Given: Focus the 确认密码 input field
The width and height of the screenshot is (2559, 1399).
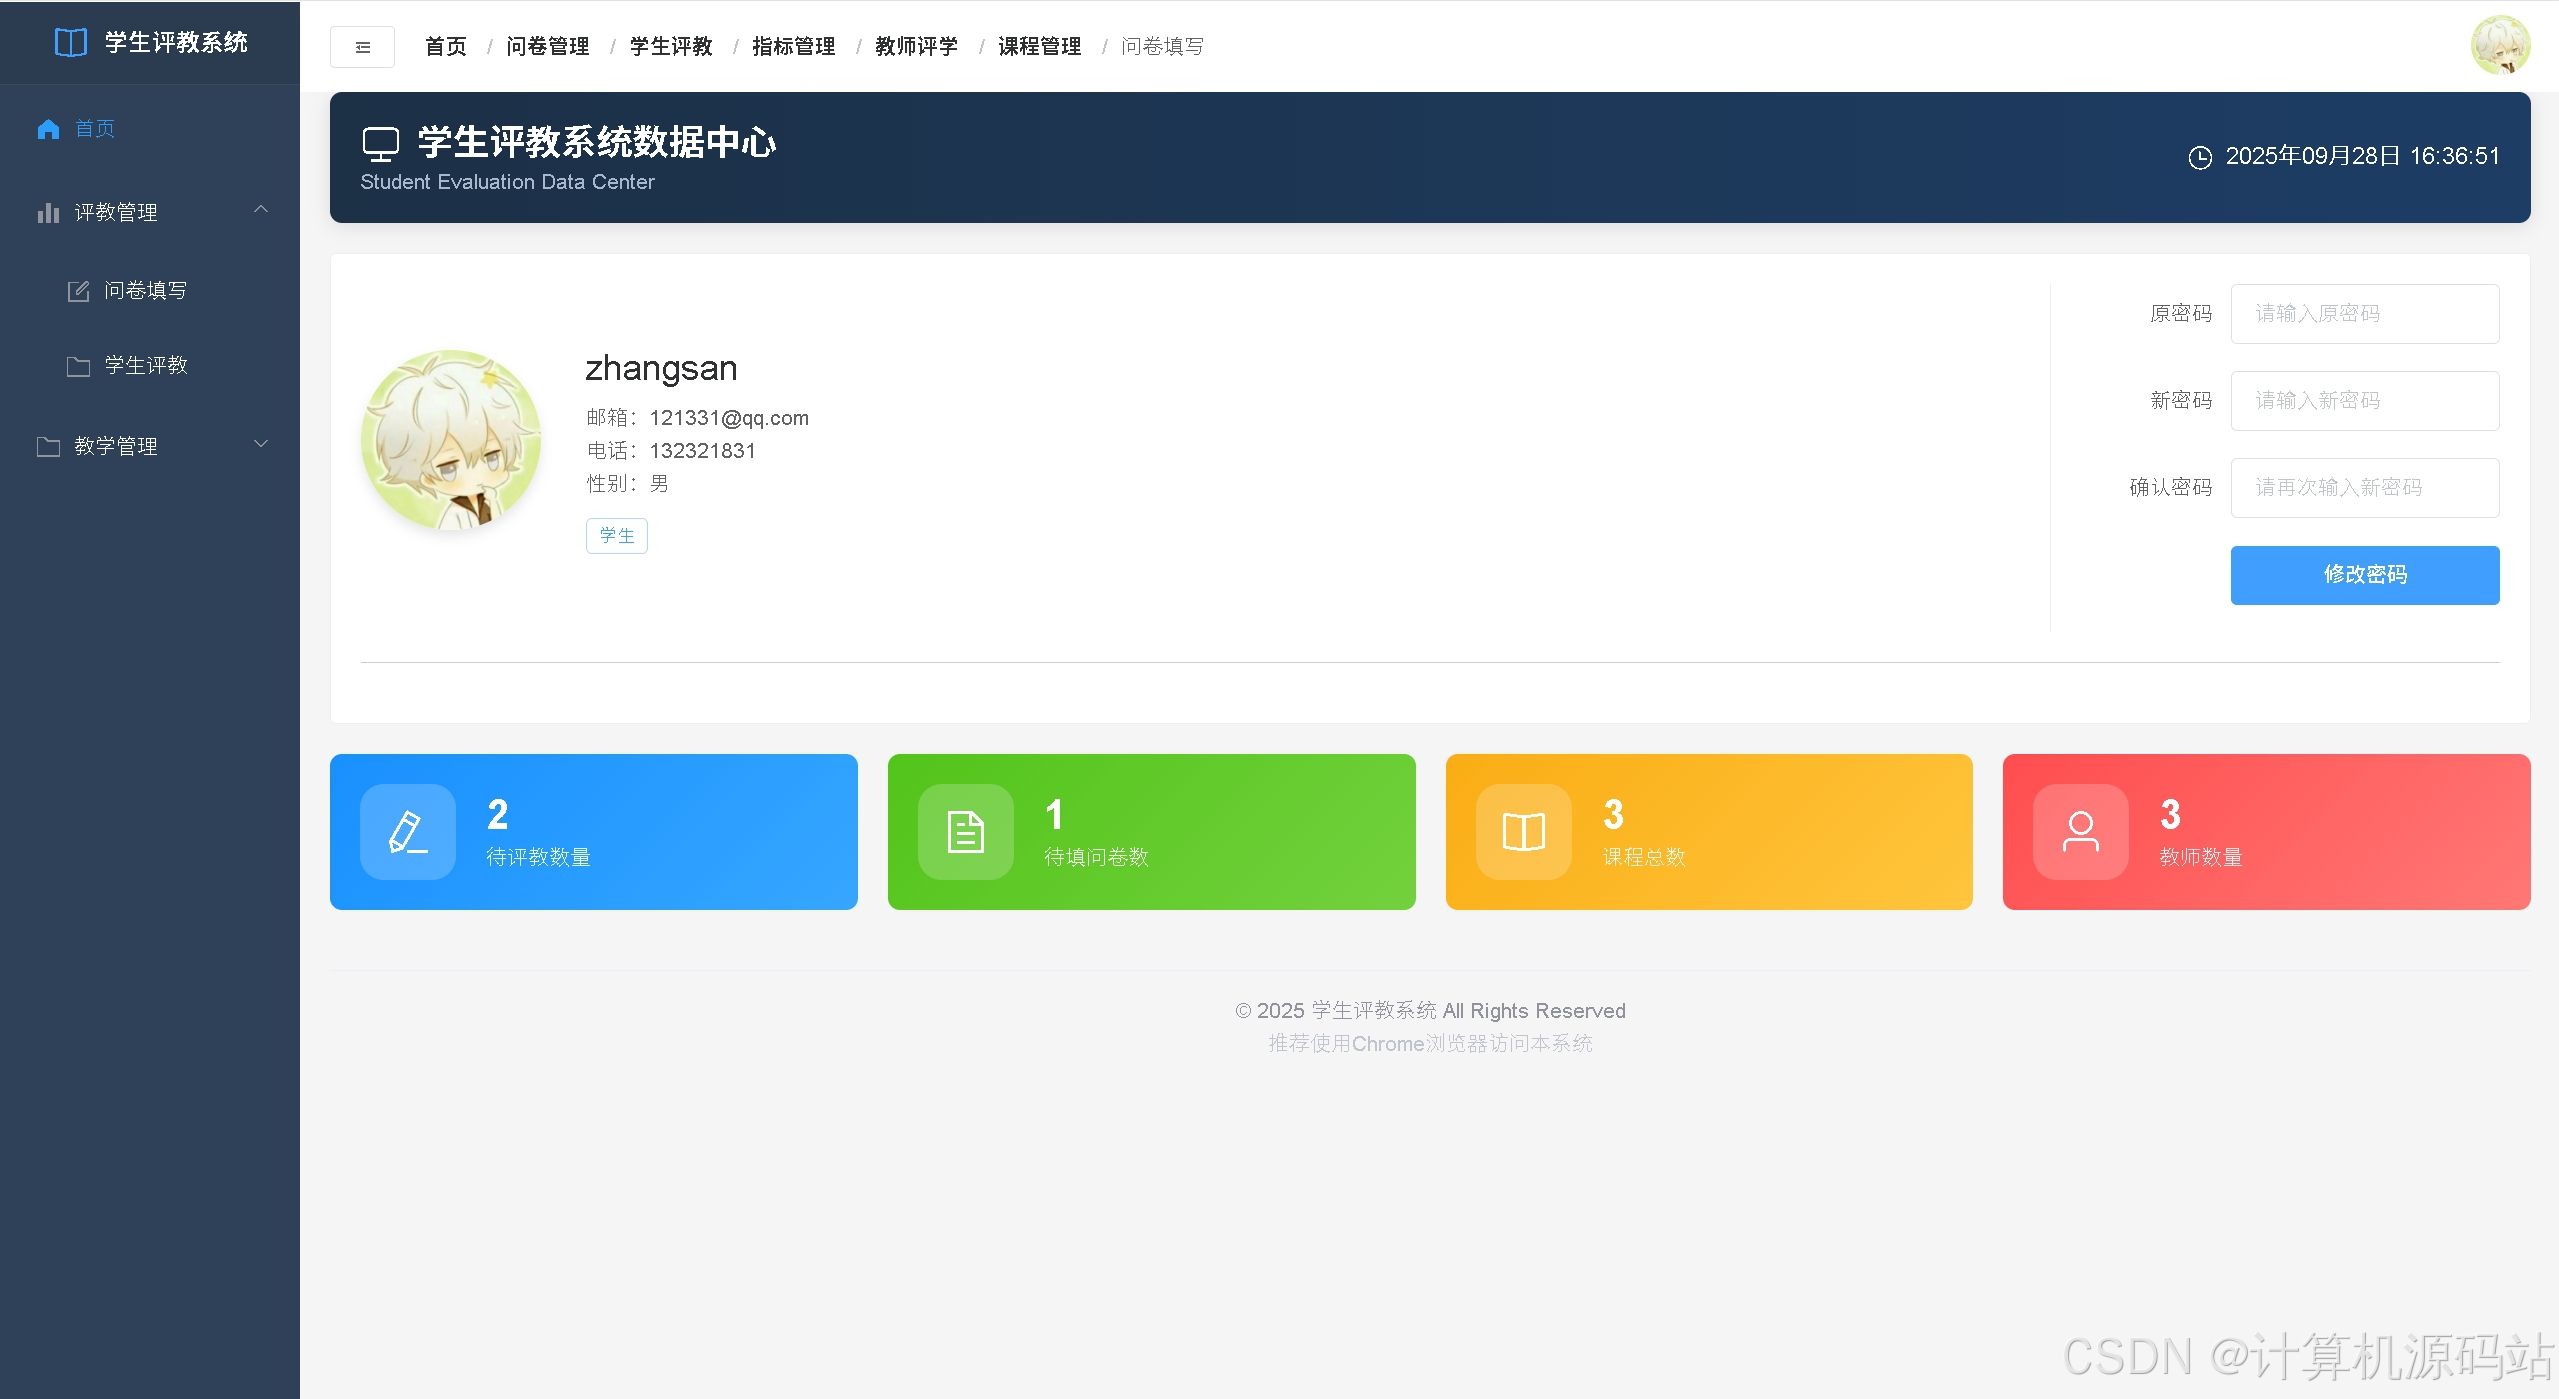Looking at the screenshot, I should point(2365,488).
